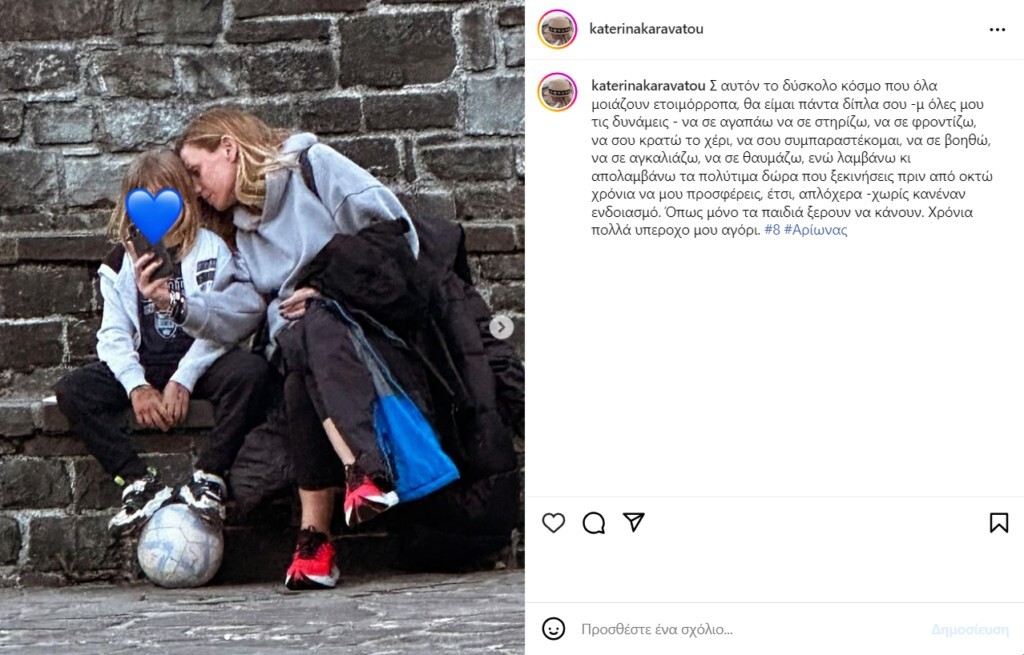Focus the Προσθέστε ένα σχόλιο comment field

click(x=751, y=630)
